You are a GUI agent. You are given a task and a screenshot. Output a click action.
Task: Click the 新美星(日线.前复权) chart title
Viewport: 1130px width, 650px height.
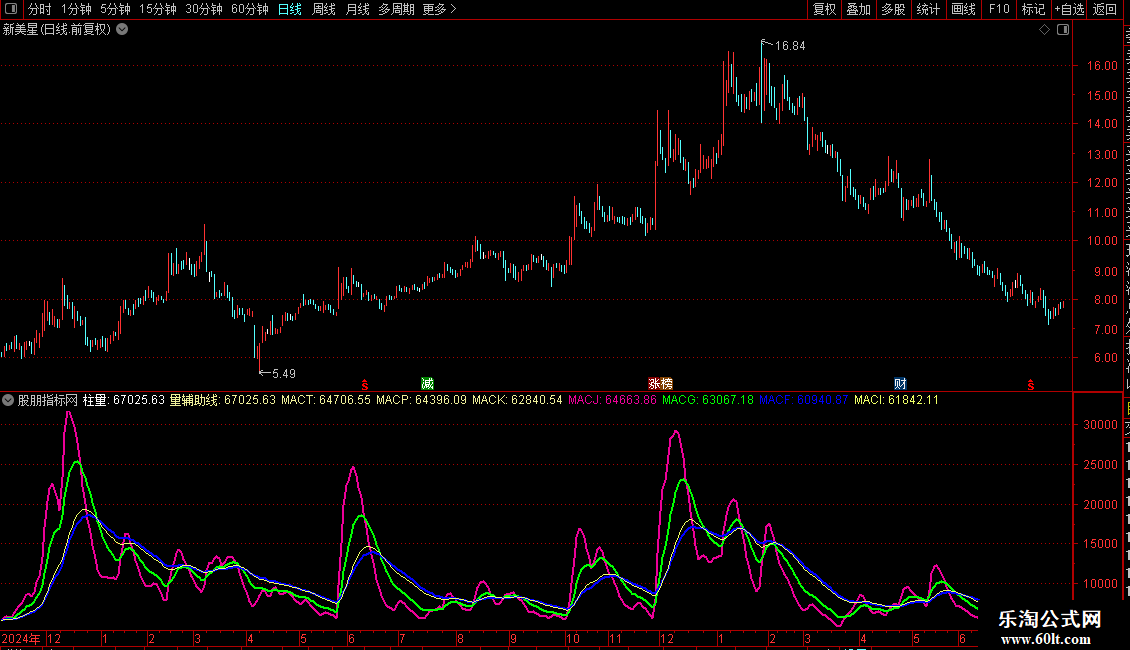coord(57,30)
